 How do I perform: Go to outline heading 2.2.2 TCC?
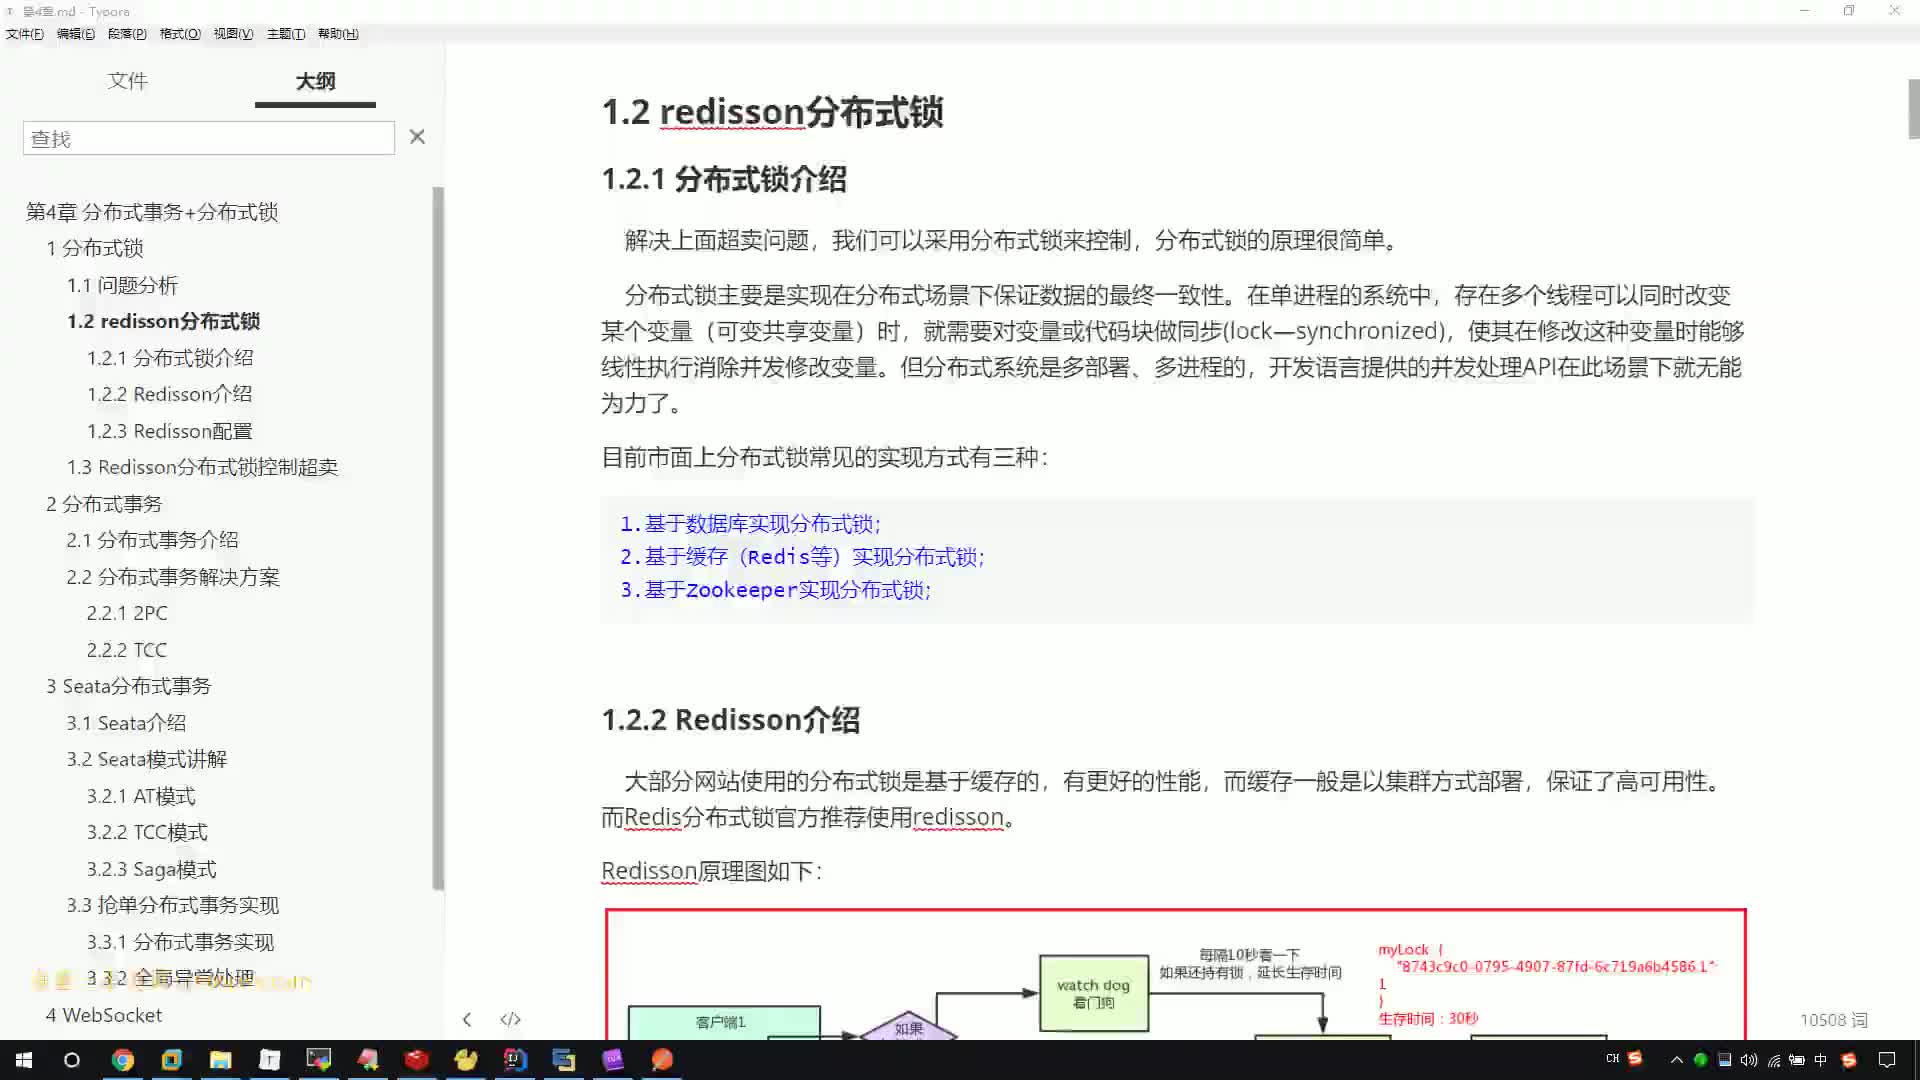127,650
